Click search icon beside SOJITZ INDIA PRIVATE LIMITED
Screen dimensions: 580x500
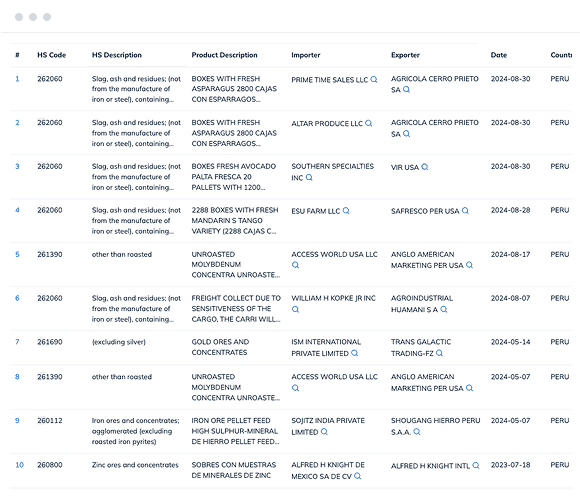[x=324, y=432]
